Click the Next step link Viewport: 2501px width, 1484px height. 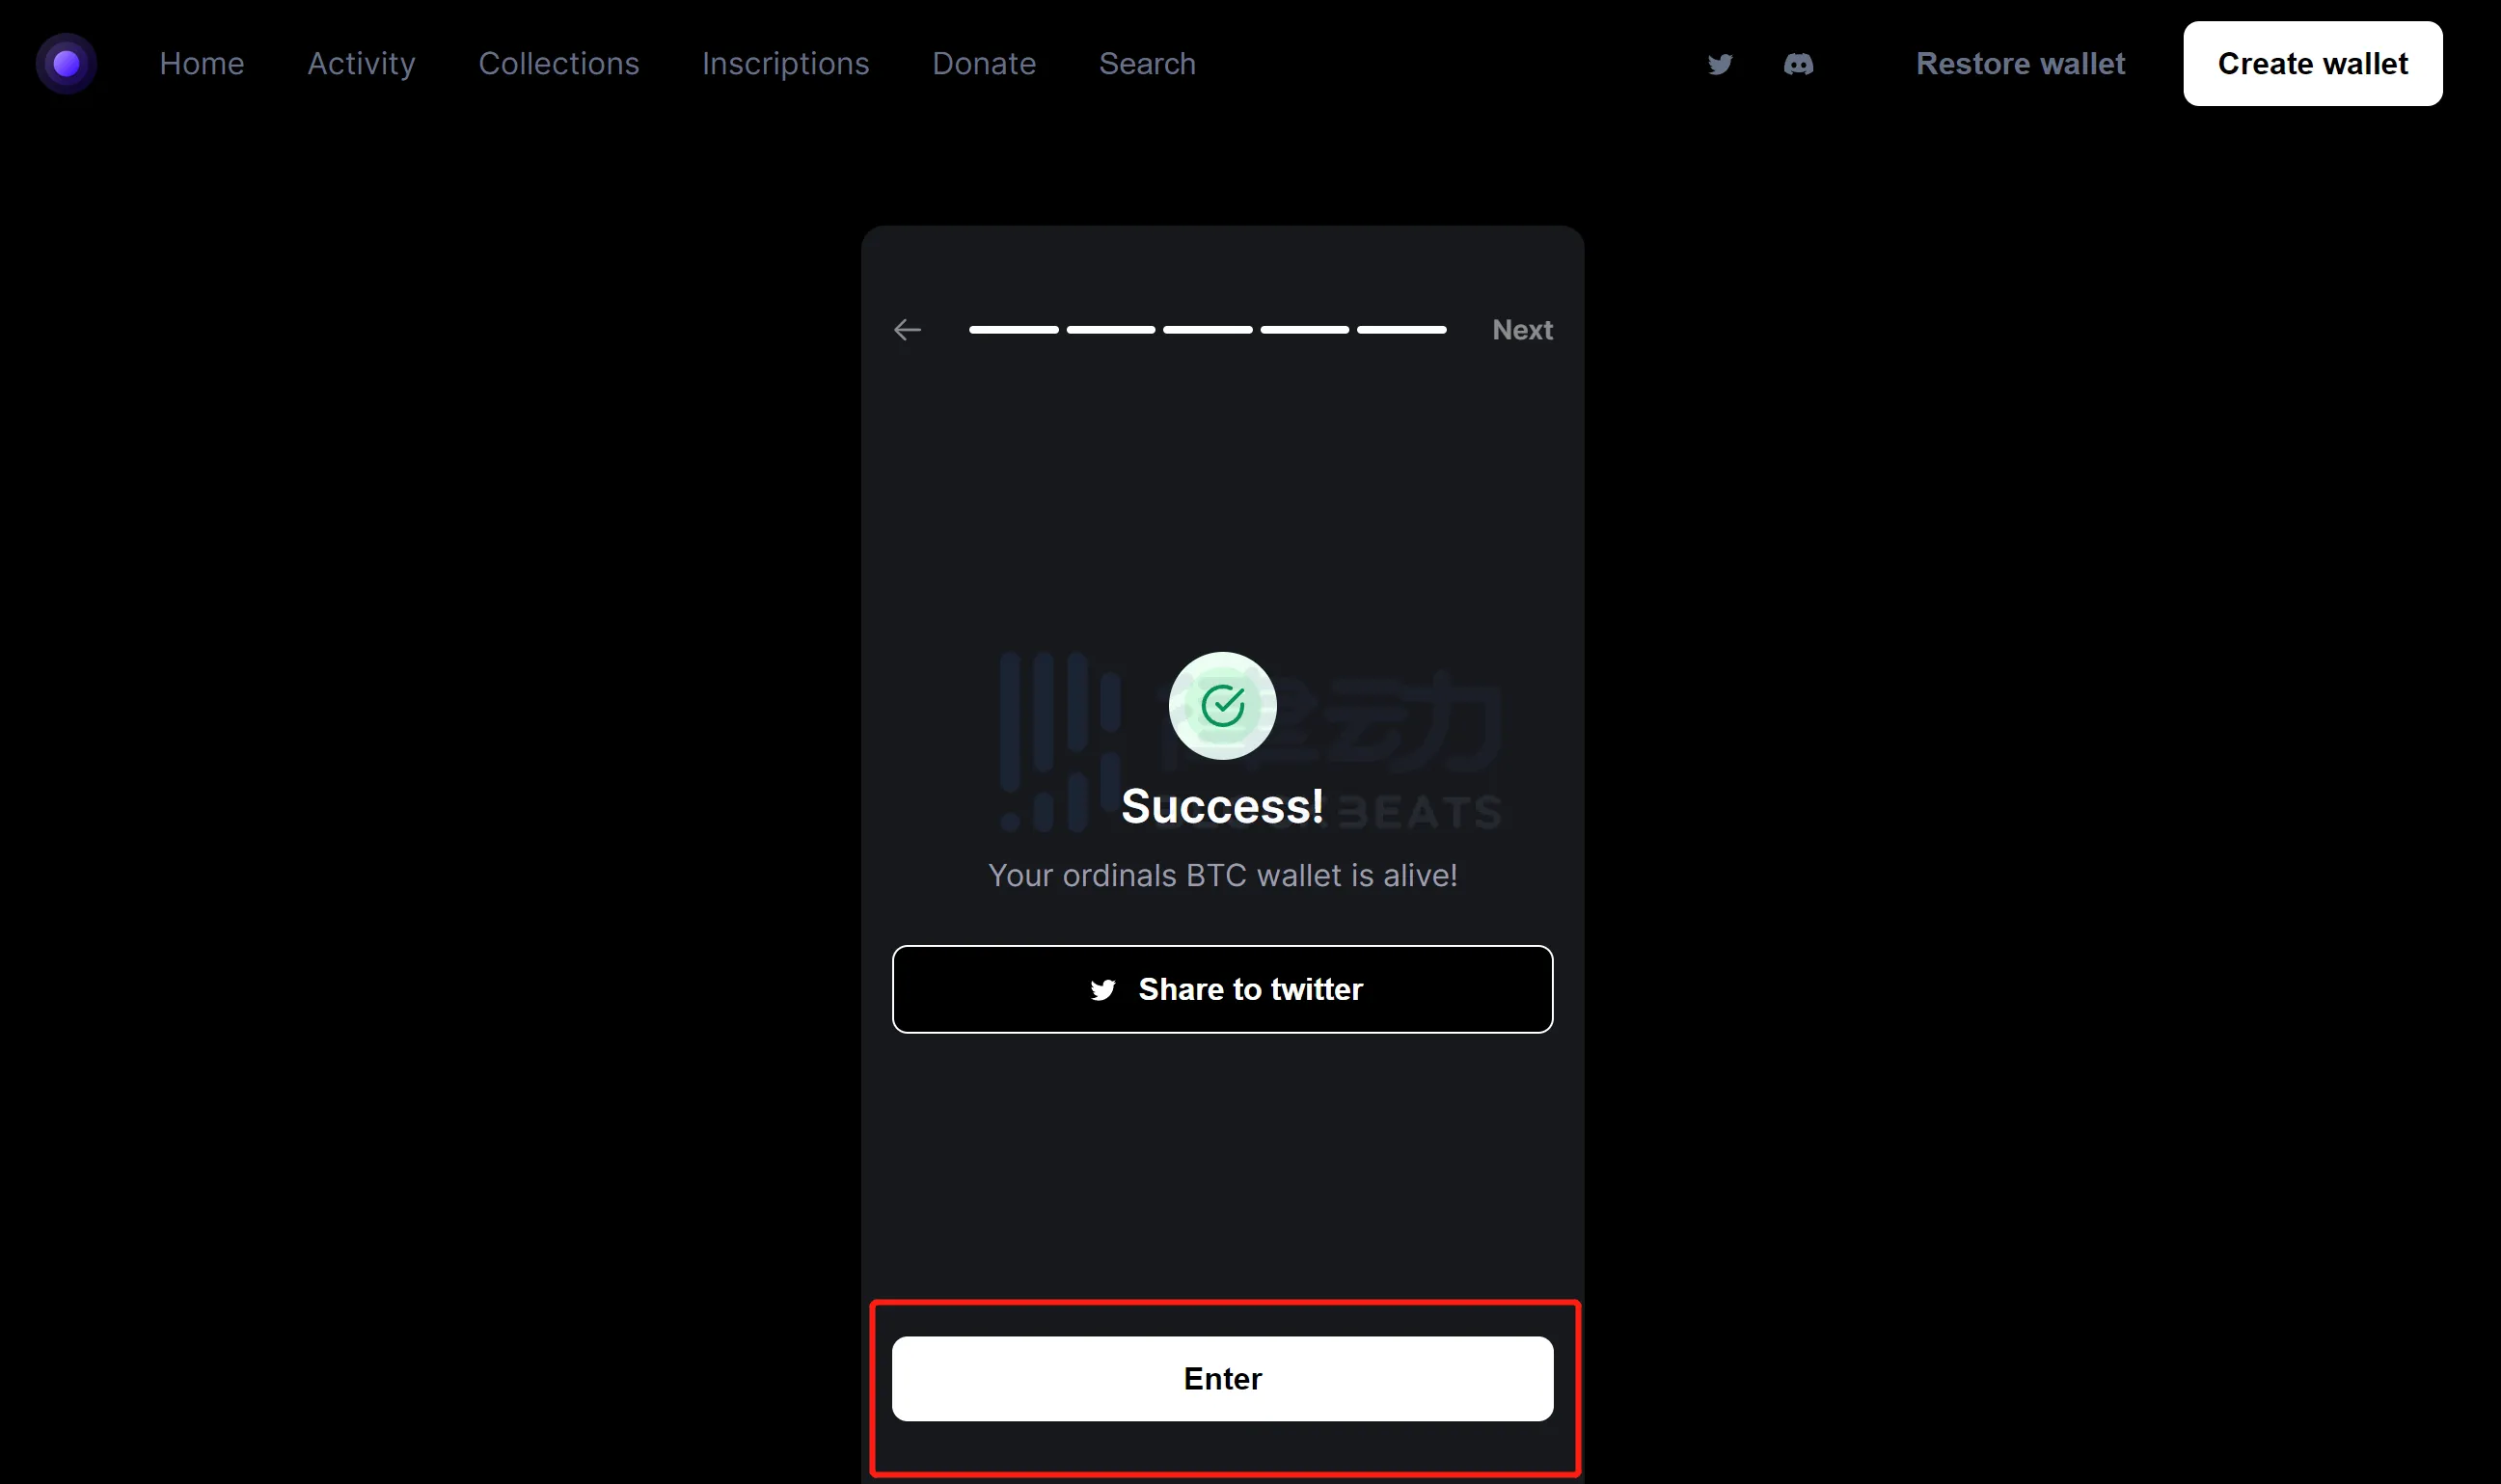(1523, 329)
